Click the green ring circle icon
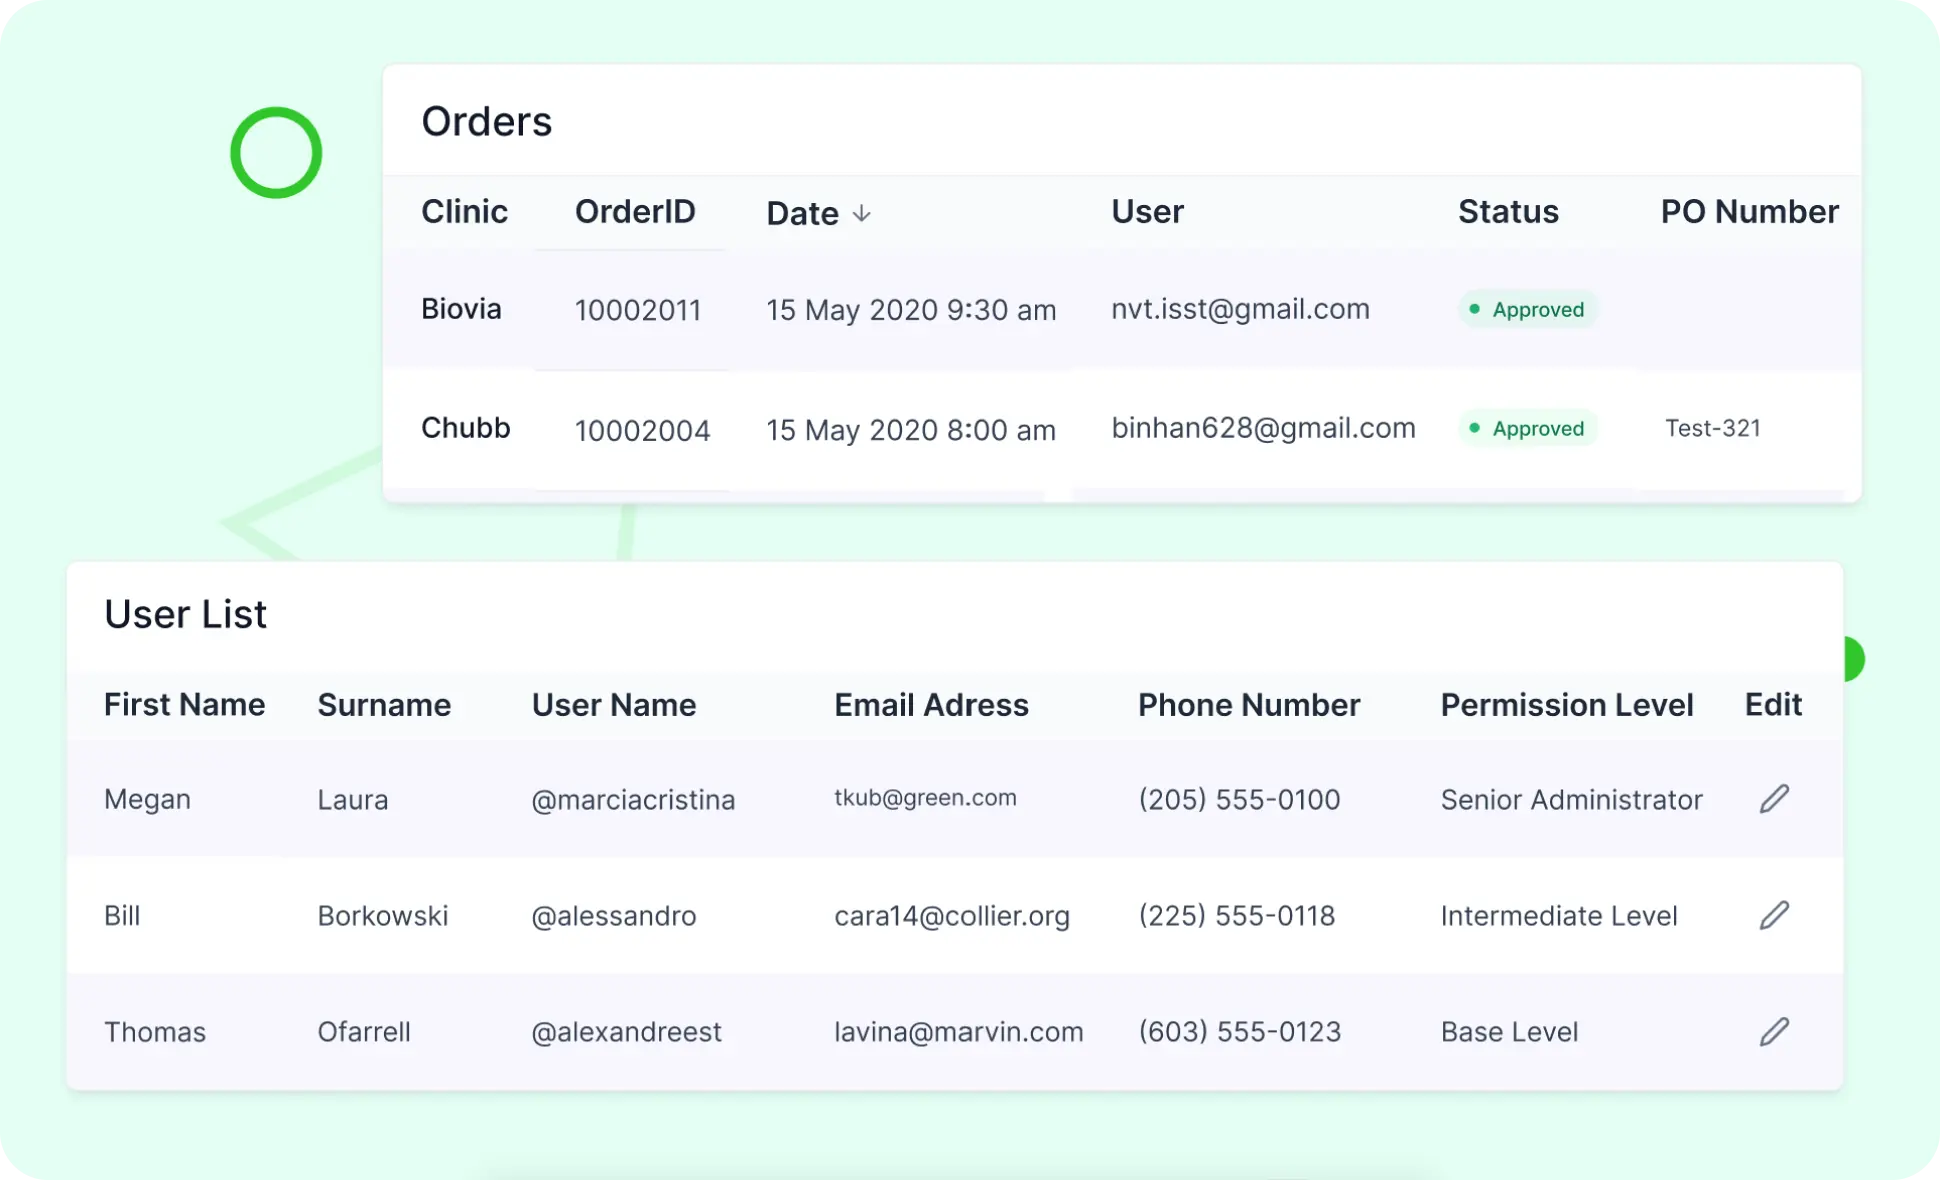 [x=276, y=153]
